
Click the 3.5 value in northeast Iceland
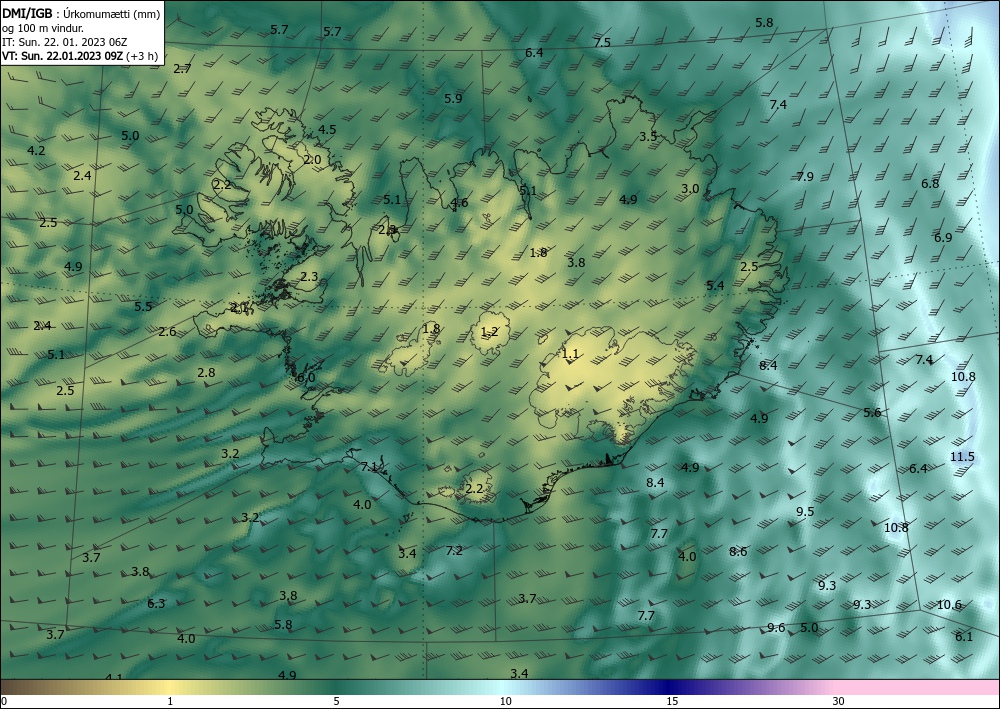point(648,136)
